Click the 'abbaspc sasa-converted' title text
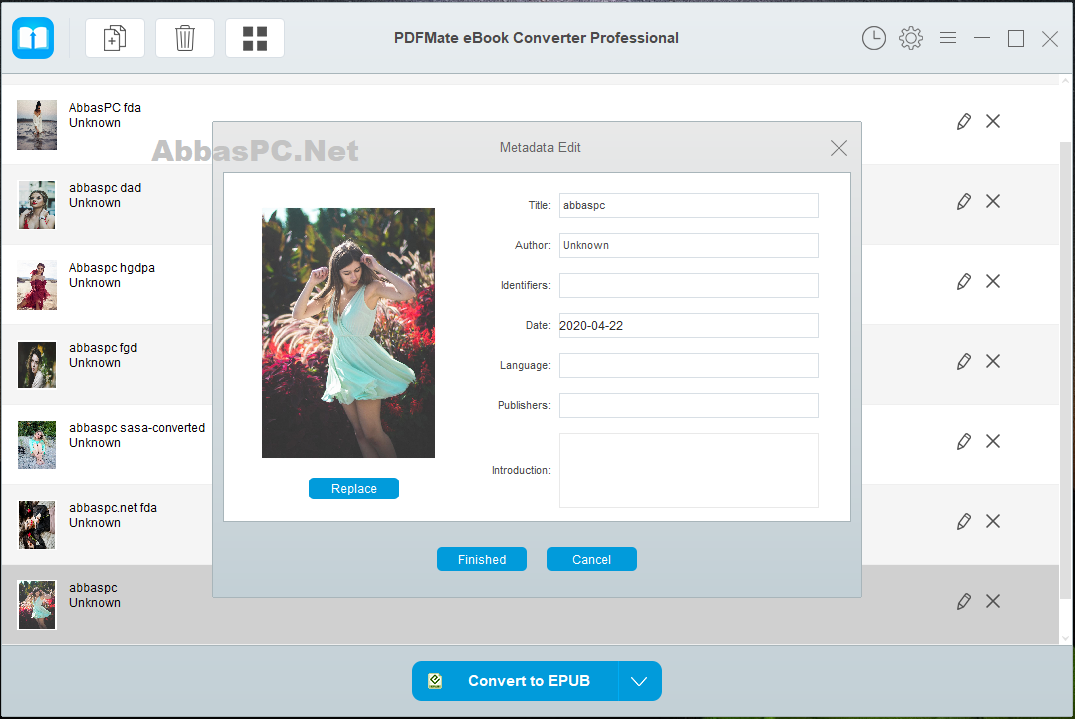 tap(137, 428)
